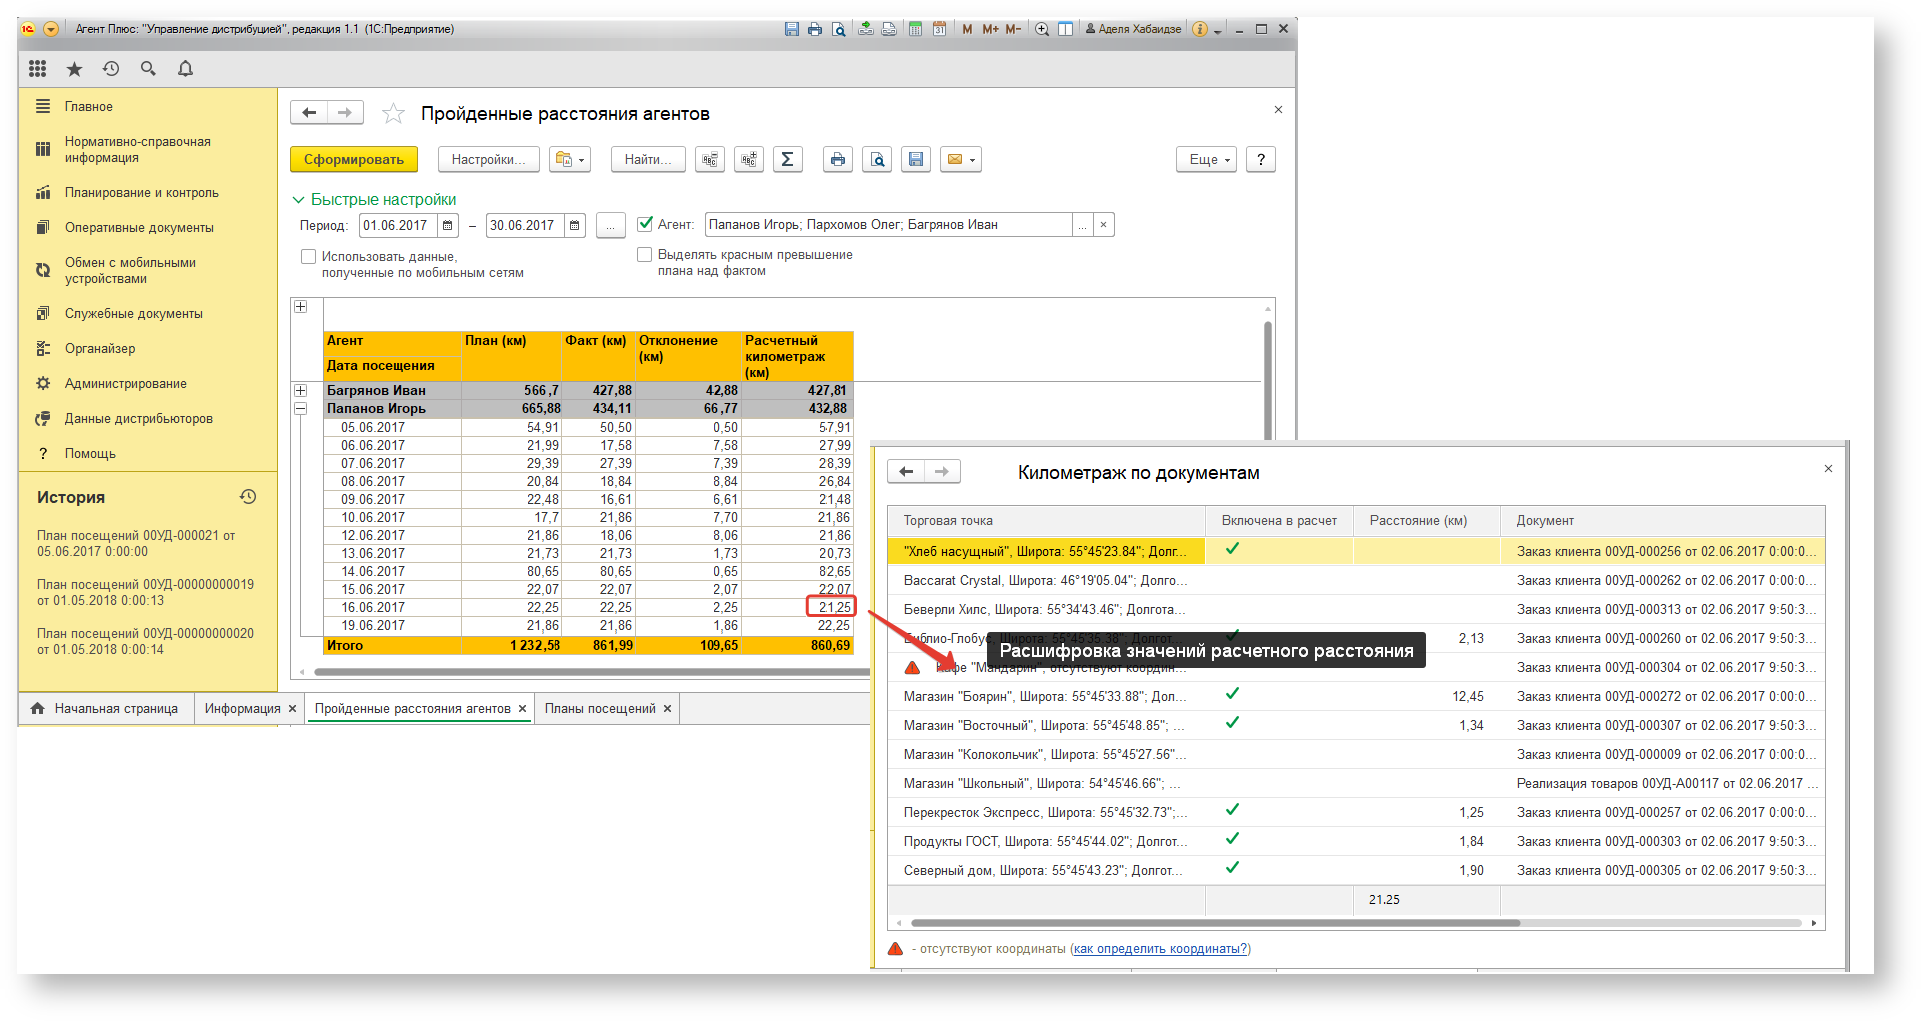
Task: Click horizontal scrollbar in Километраж table
Action: pos(1215,923)
